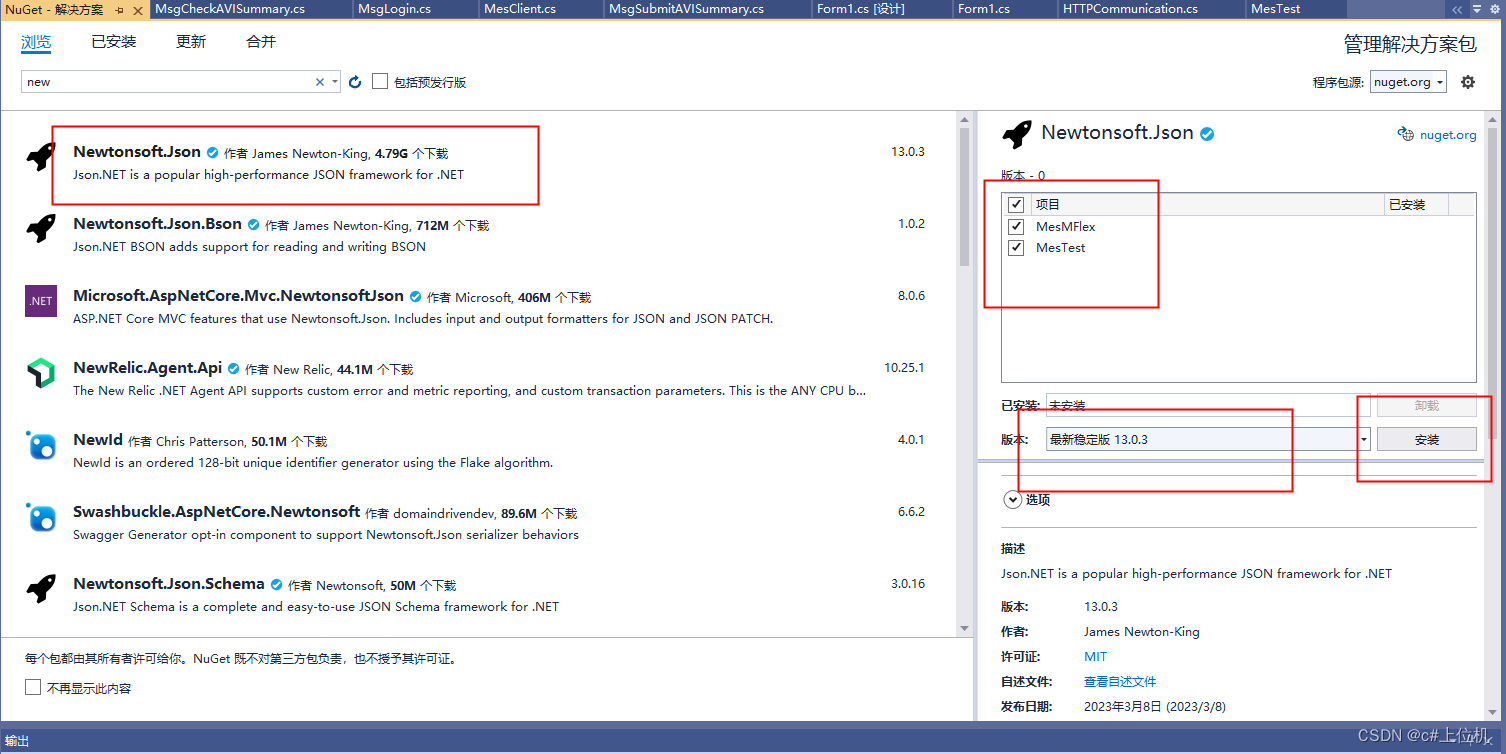The height and width of the screenshot is (754, 1506).
Task: Open tab well settings gear icon
Action: tap(1495, 9)
